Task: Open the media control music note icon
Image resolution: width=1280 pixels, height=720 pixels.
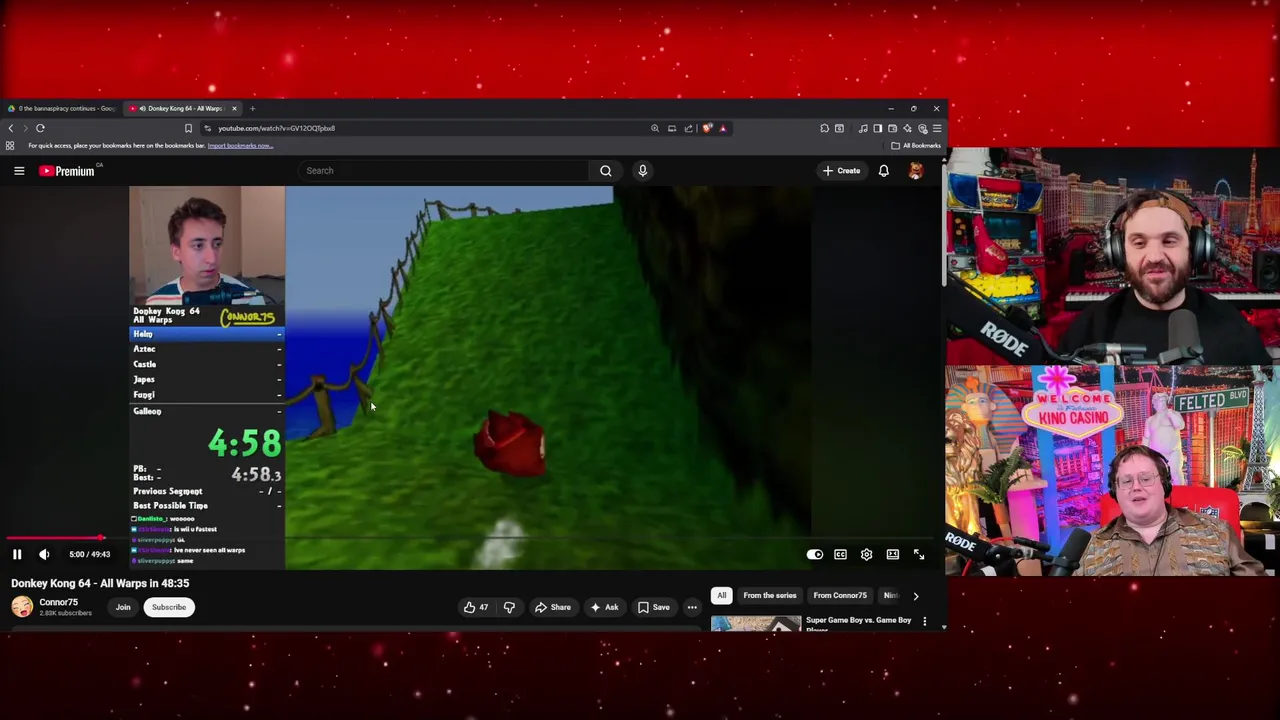Action: pyautogui.click(x=863, y=128)
